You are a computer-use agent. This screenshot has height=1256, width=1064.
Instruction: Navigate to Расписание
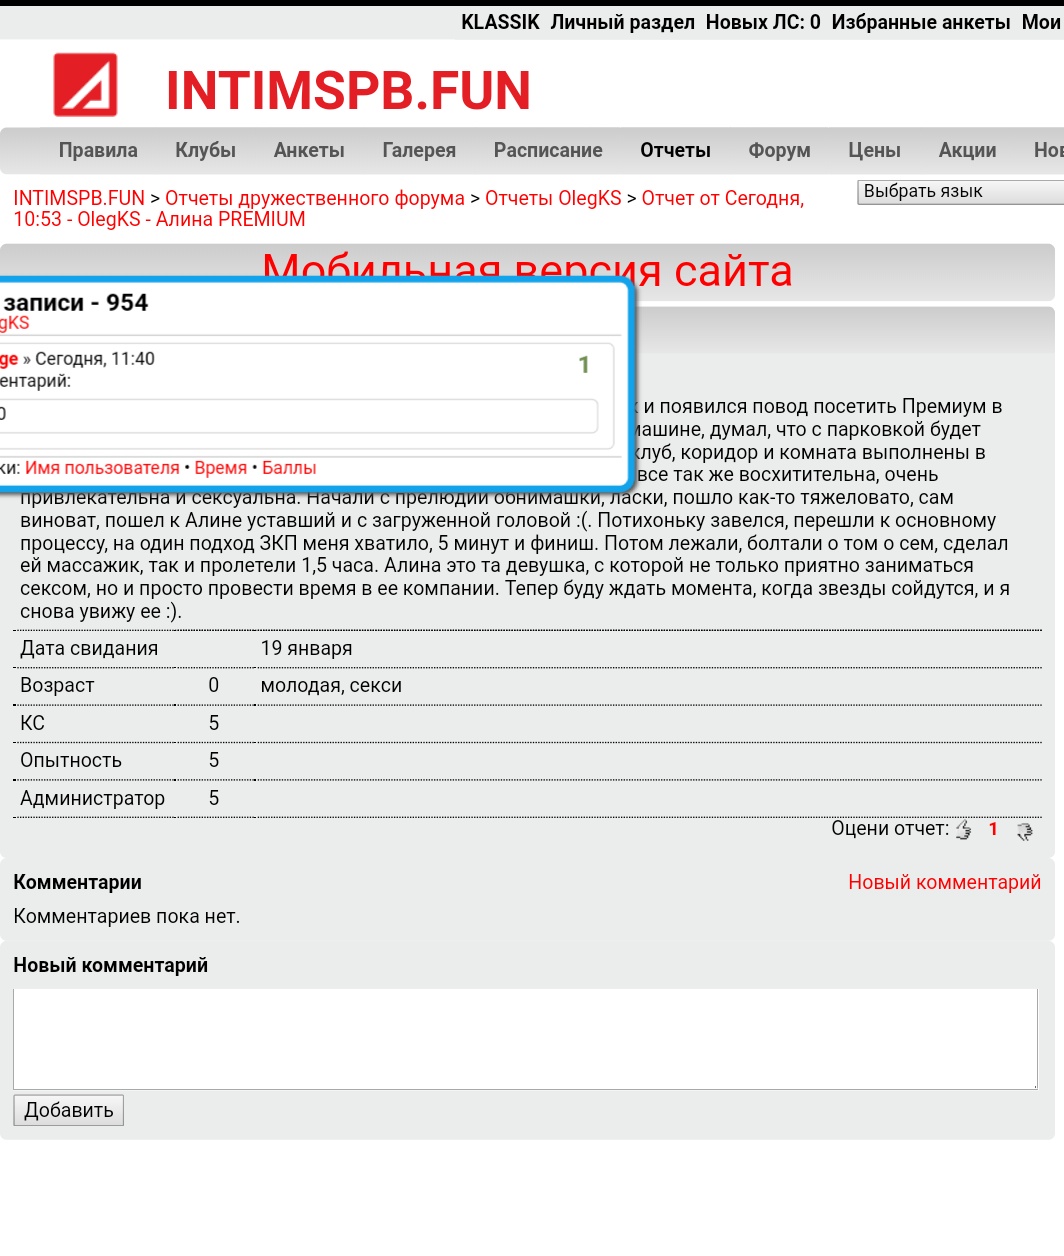(548, 150)
